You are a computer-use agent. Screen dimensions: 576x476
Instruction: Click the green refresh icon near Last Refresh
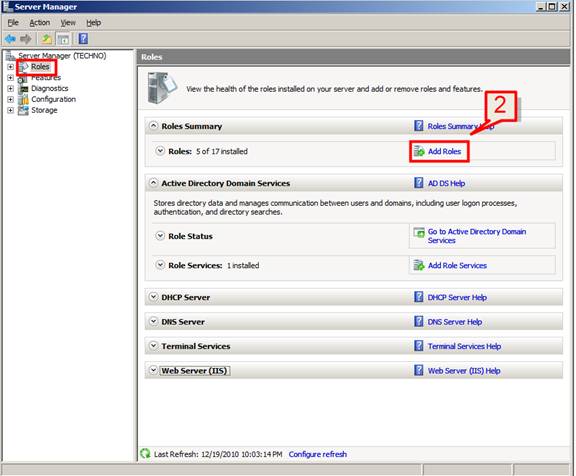click(145, 454)
